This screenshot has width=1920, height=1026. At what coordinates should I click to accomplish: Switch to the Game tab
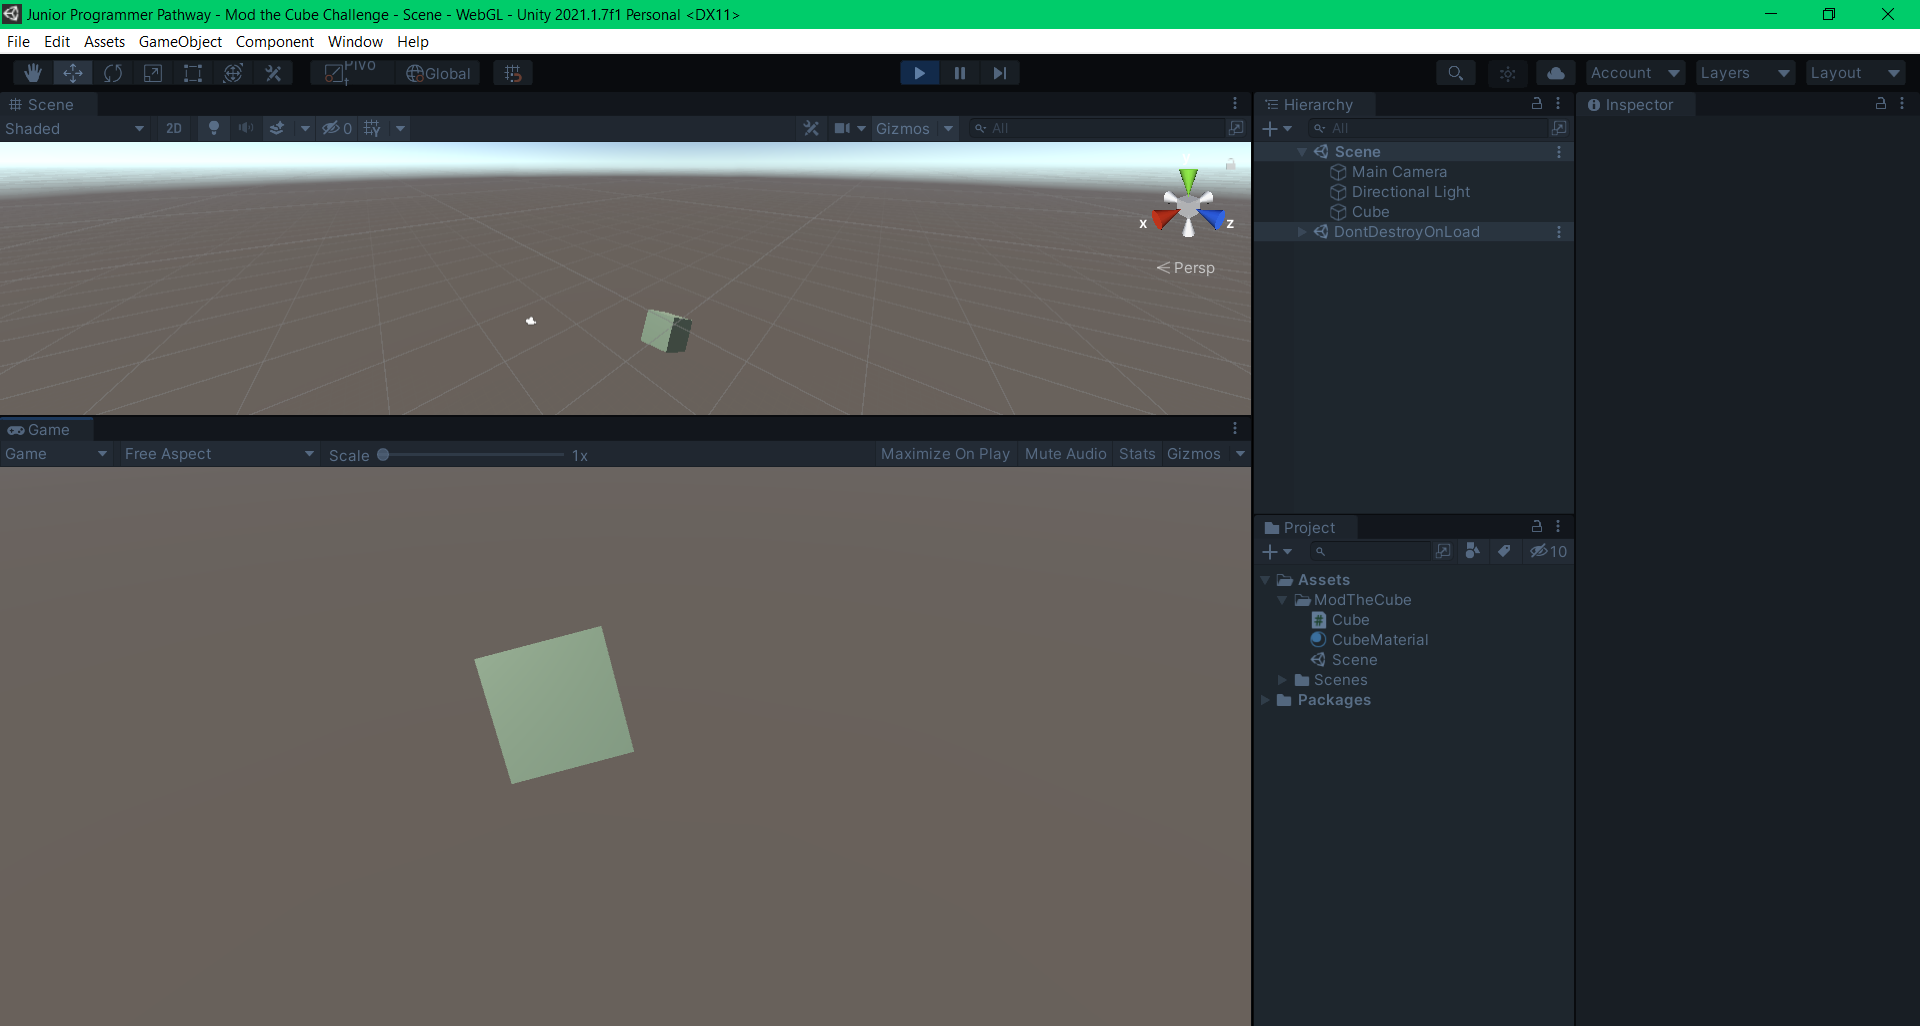point(44,429)
